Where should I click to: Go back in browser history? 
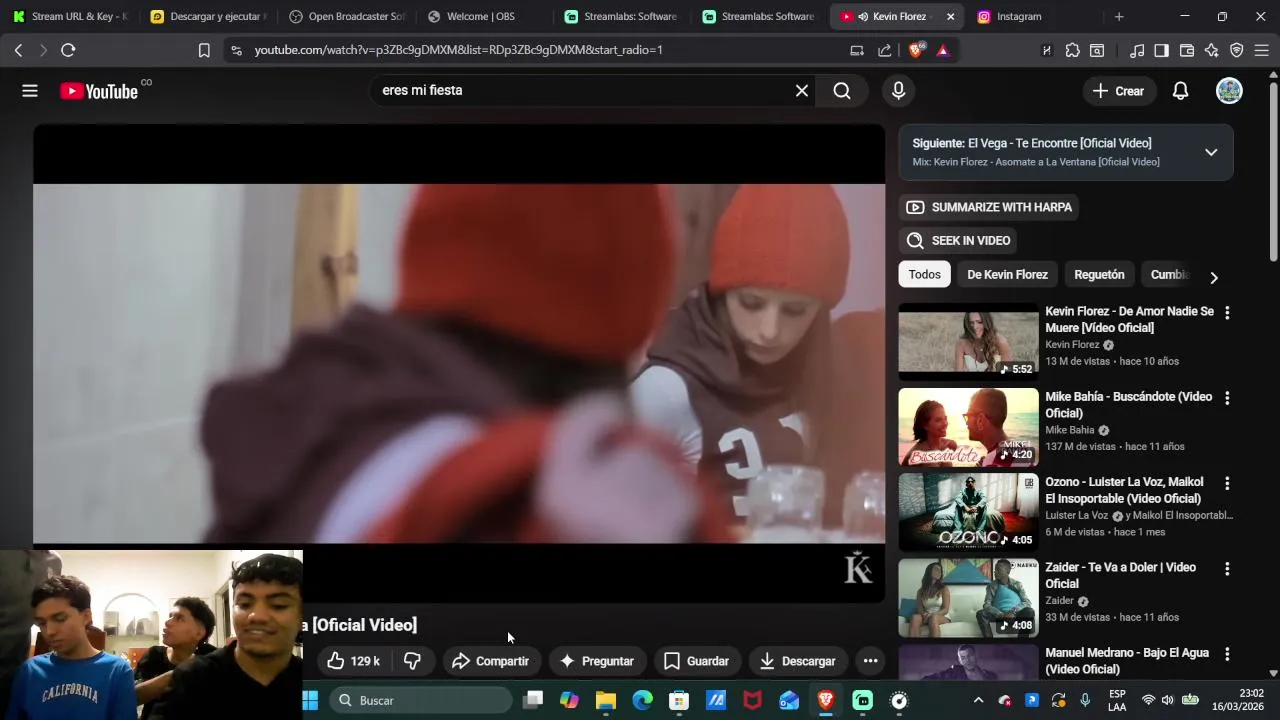[18, 50]
